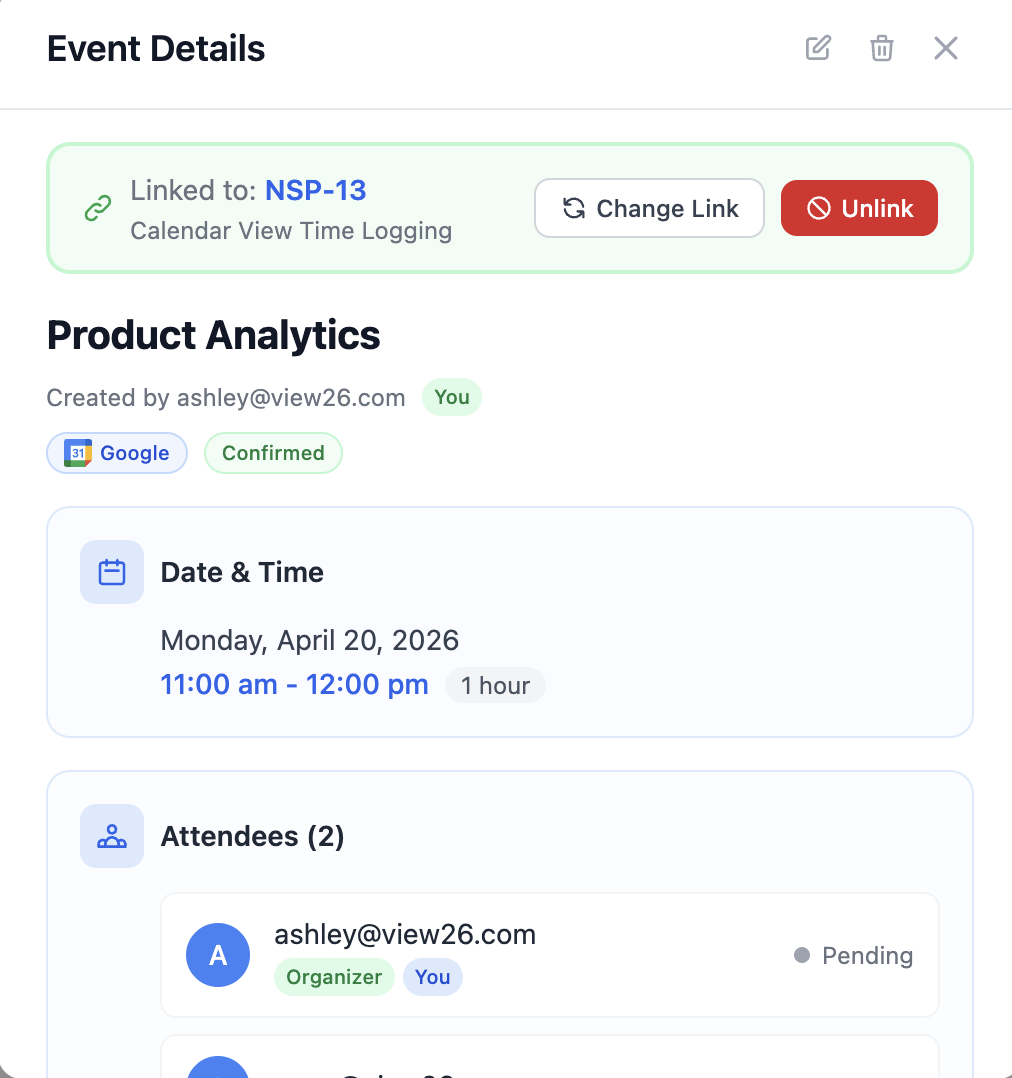Click the Confirmed status badge

coord(273,453)
